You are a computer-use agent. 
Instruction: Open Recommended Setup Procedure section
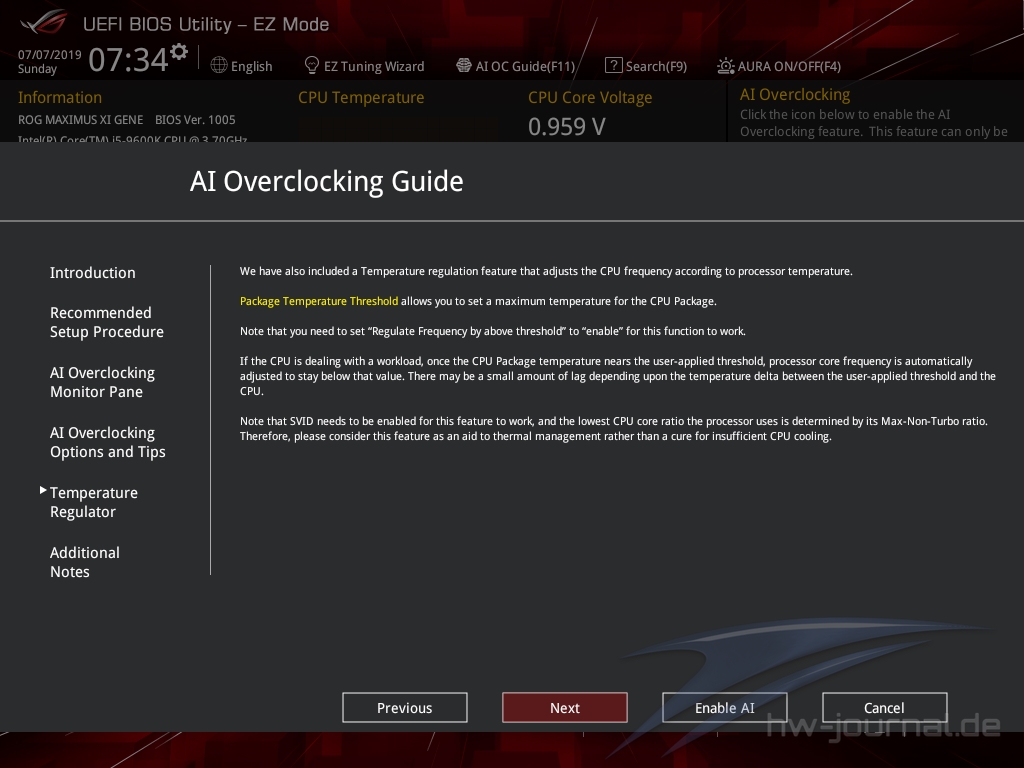(107, 322)
